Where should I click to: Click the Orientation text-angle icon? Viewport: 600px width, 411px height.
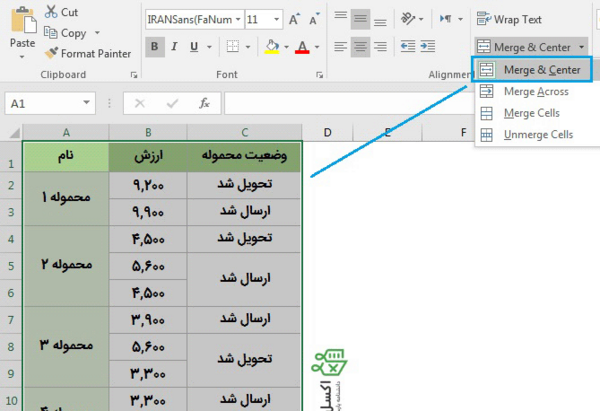point(408,18)
